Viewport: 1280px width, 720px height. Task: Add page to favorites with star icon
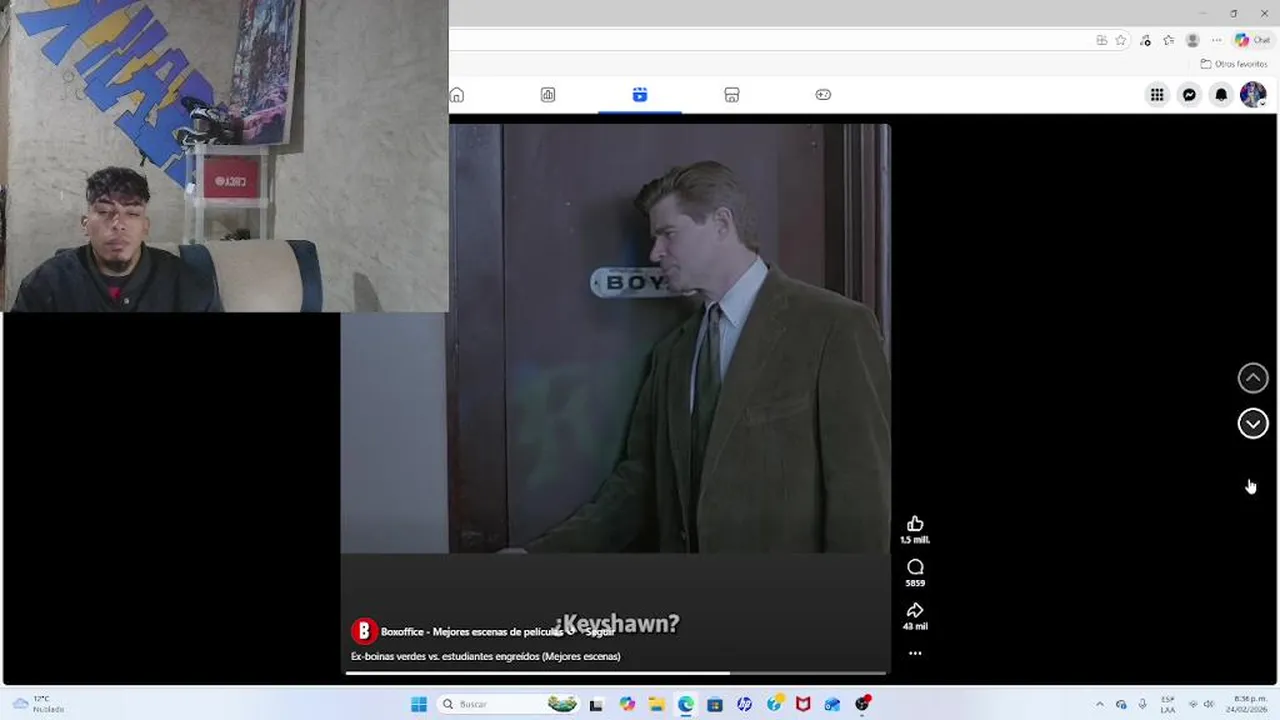1121,40
